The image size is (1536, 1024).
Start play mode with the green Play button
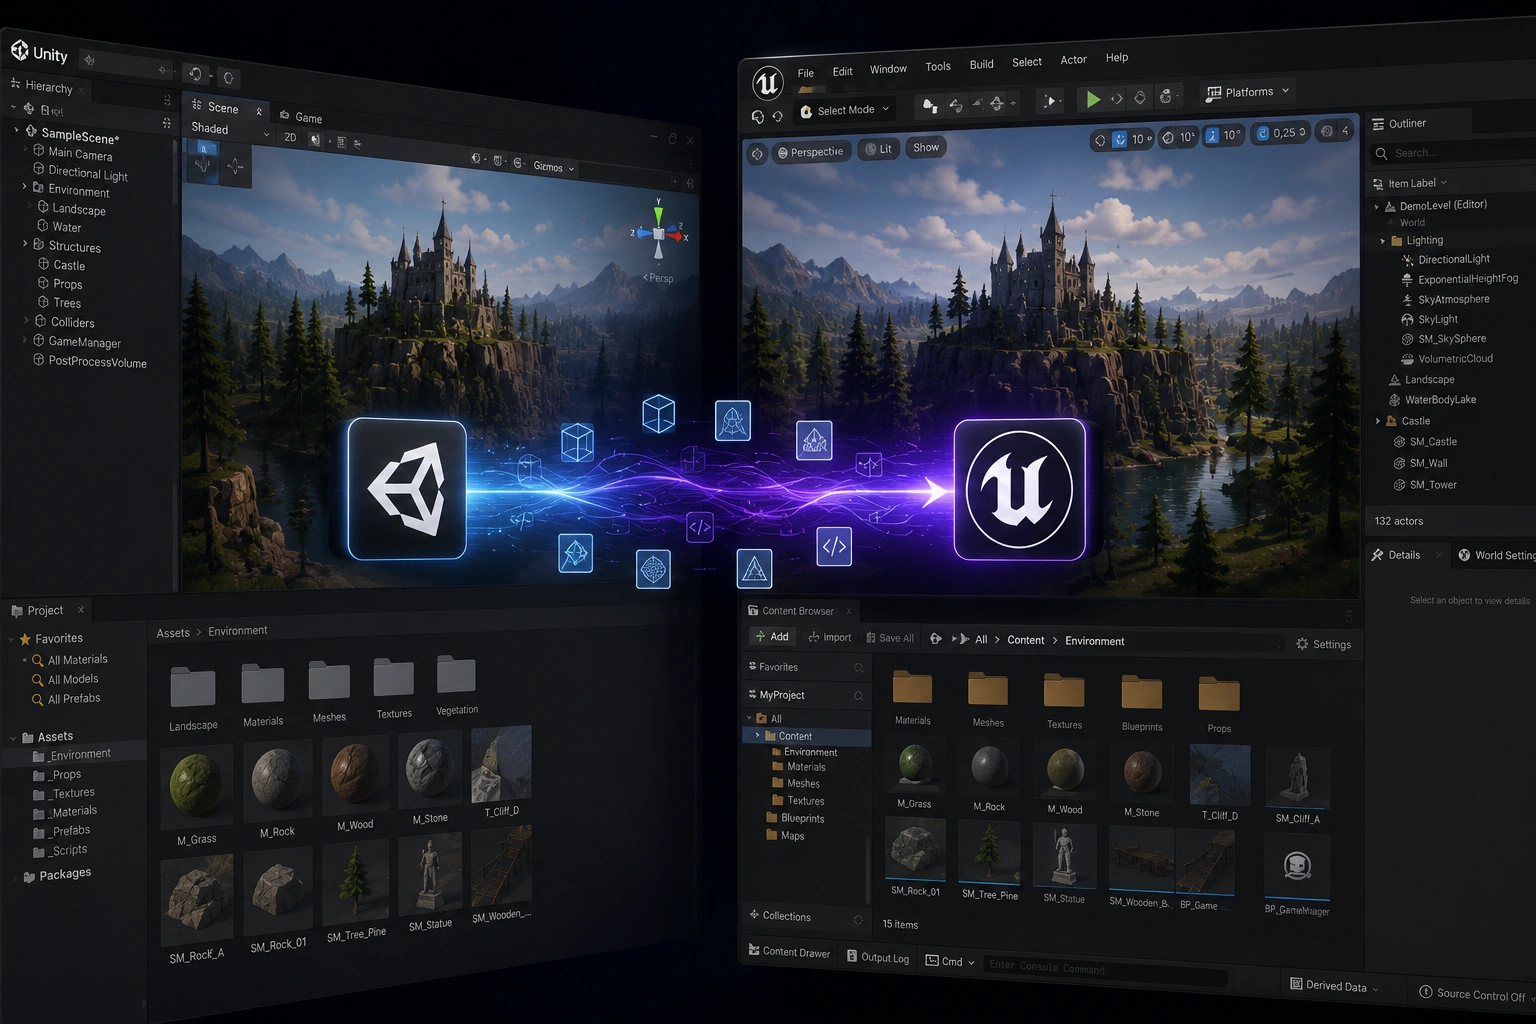click(1093, 99)
